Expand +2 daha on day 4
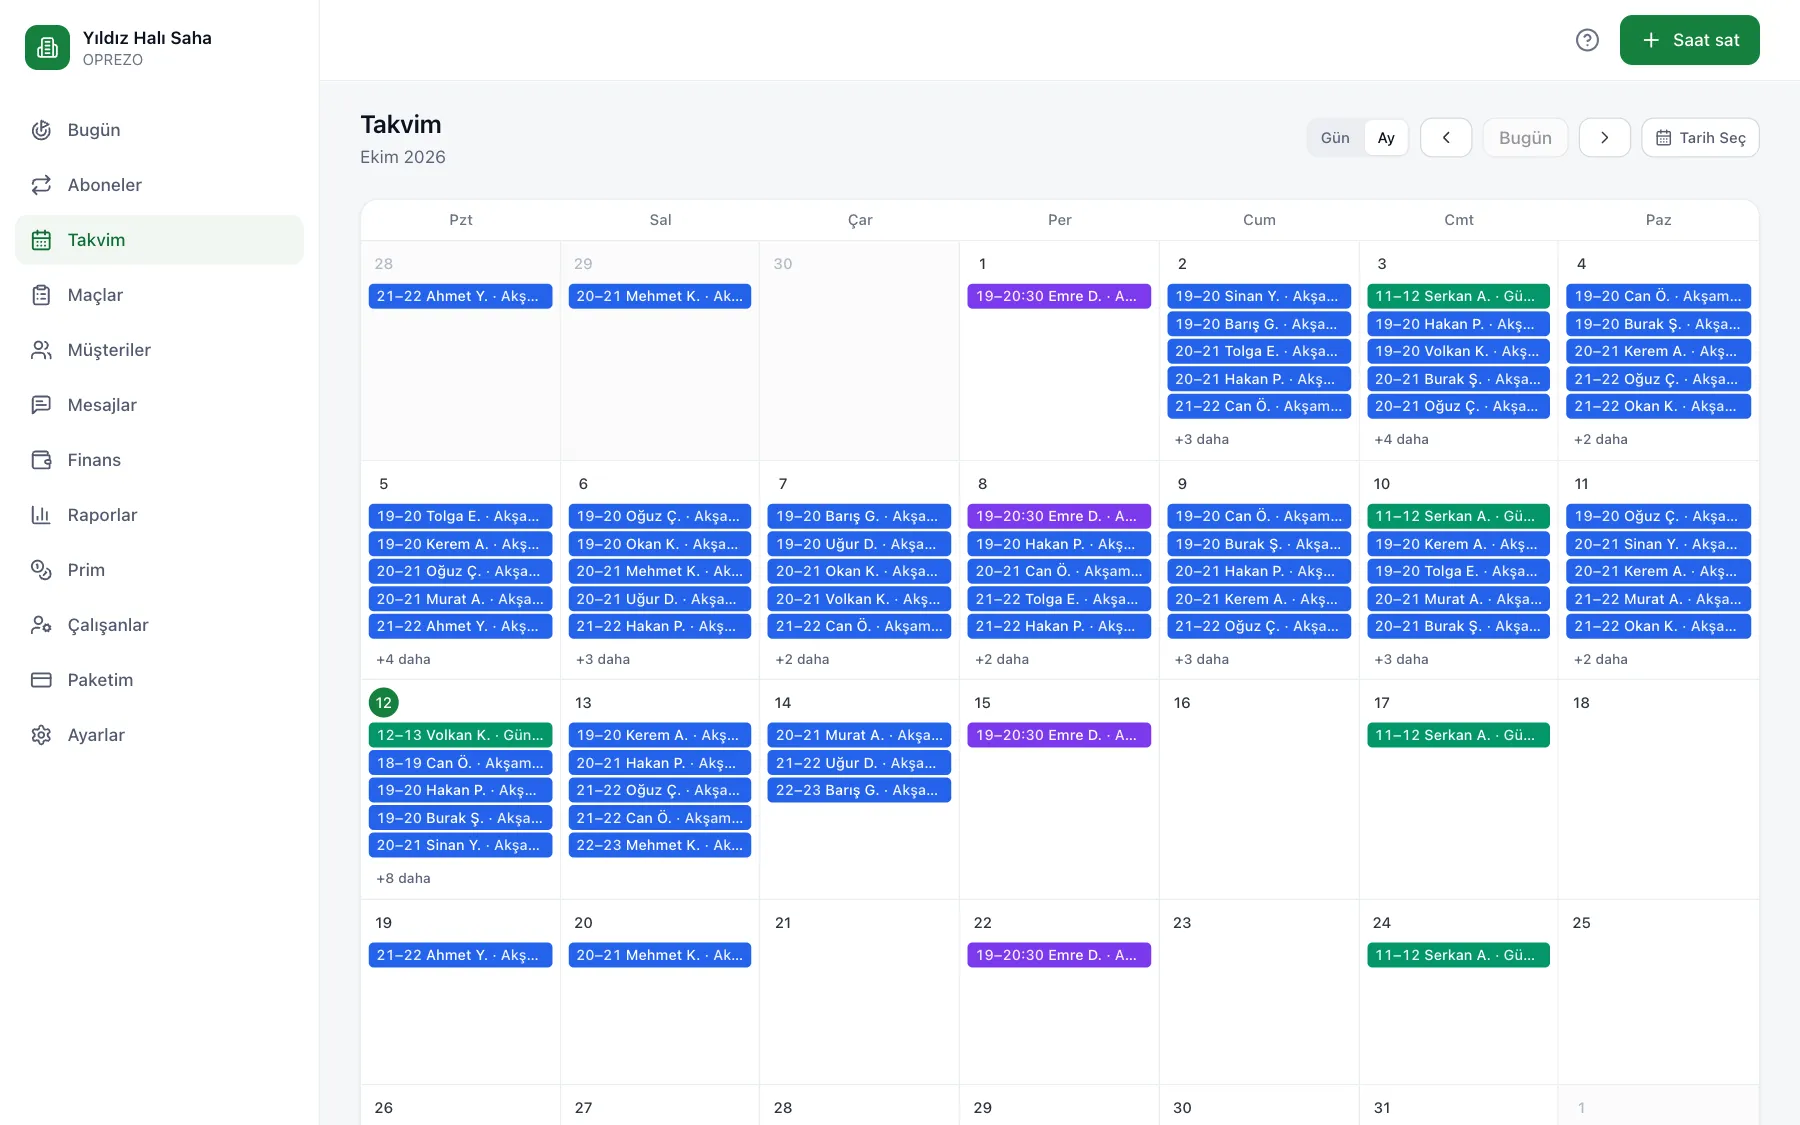Viewport: 1800px width, 1125px height. click(x=1601, y=439)
